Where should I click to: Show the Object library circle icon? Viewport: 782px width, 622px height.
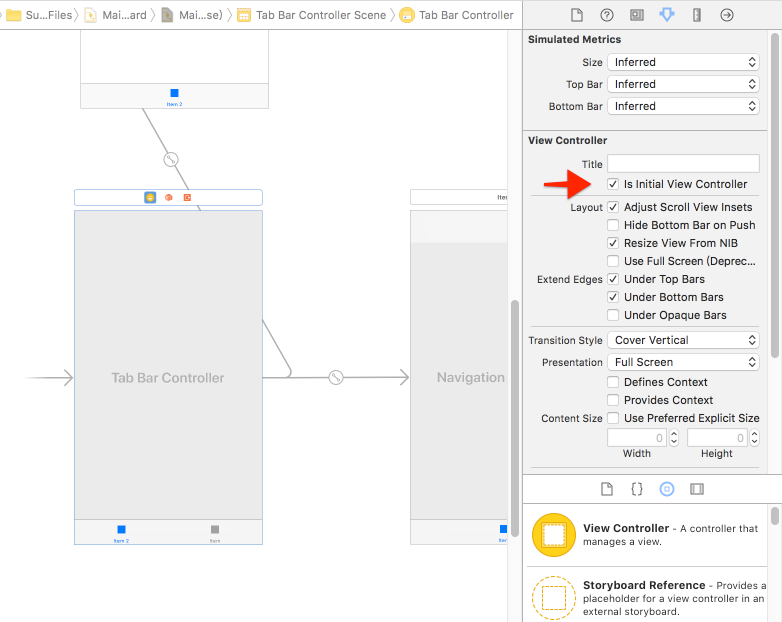point(667,489)
